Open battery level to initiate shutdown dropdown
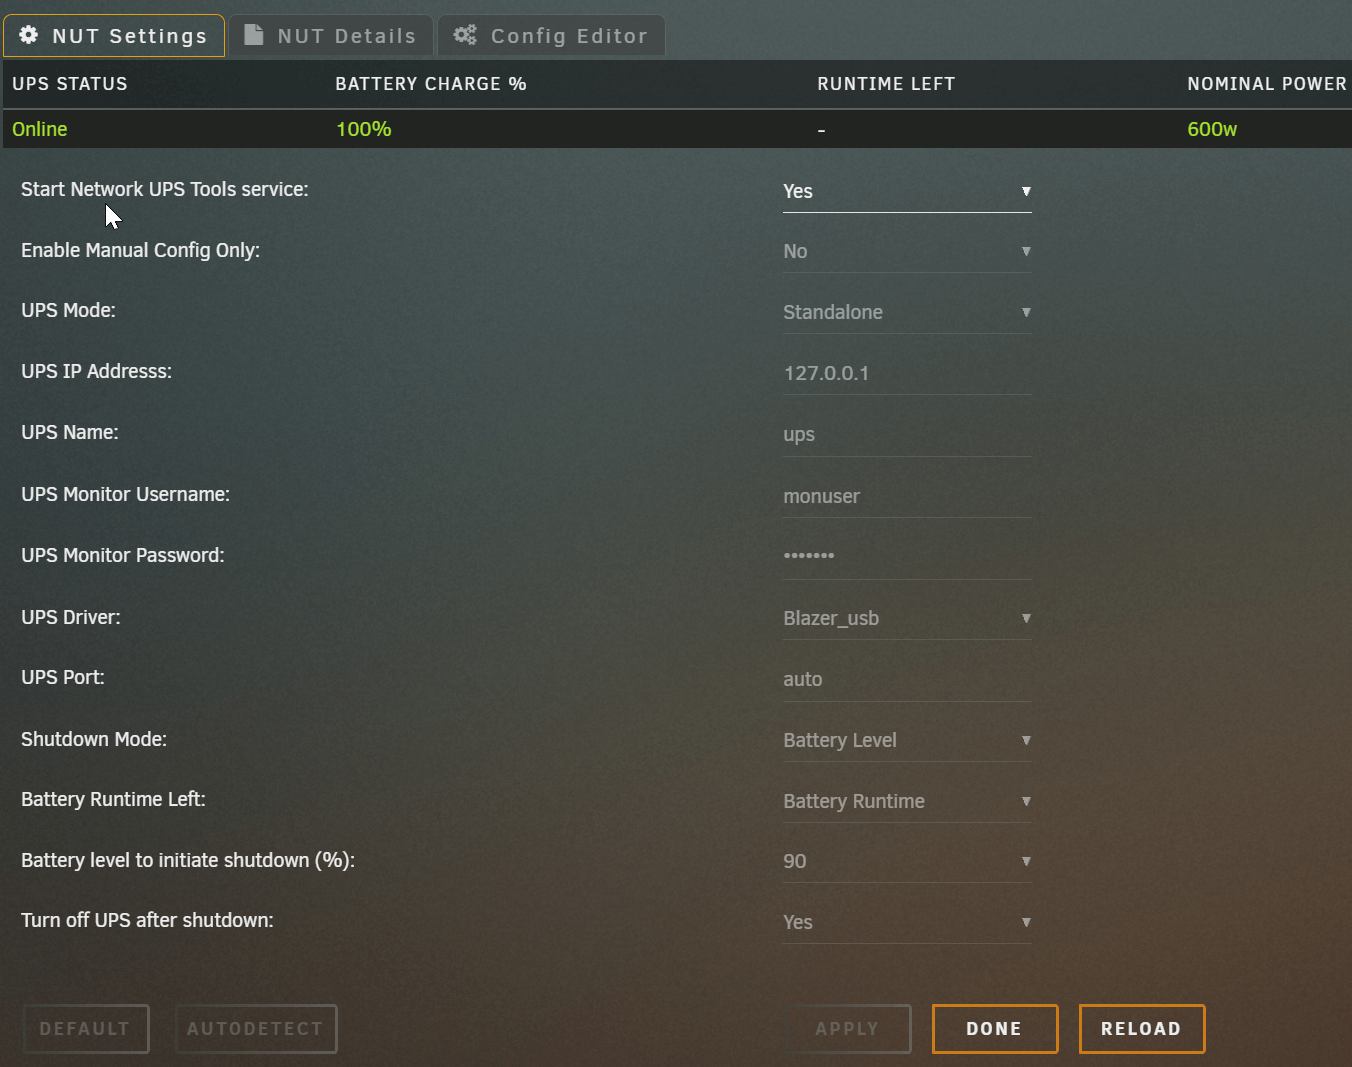The image size is (1352, 1067). (907, 861)
